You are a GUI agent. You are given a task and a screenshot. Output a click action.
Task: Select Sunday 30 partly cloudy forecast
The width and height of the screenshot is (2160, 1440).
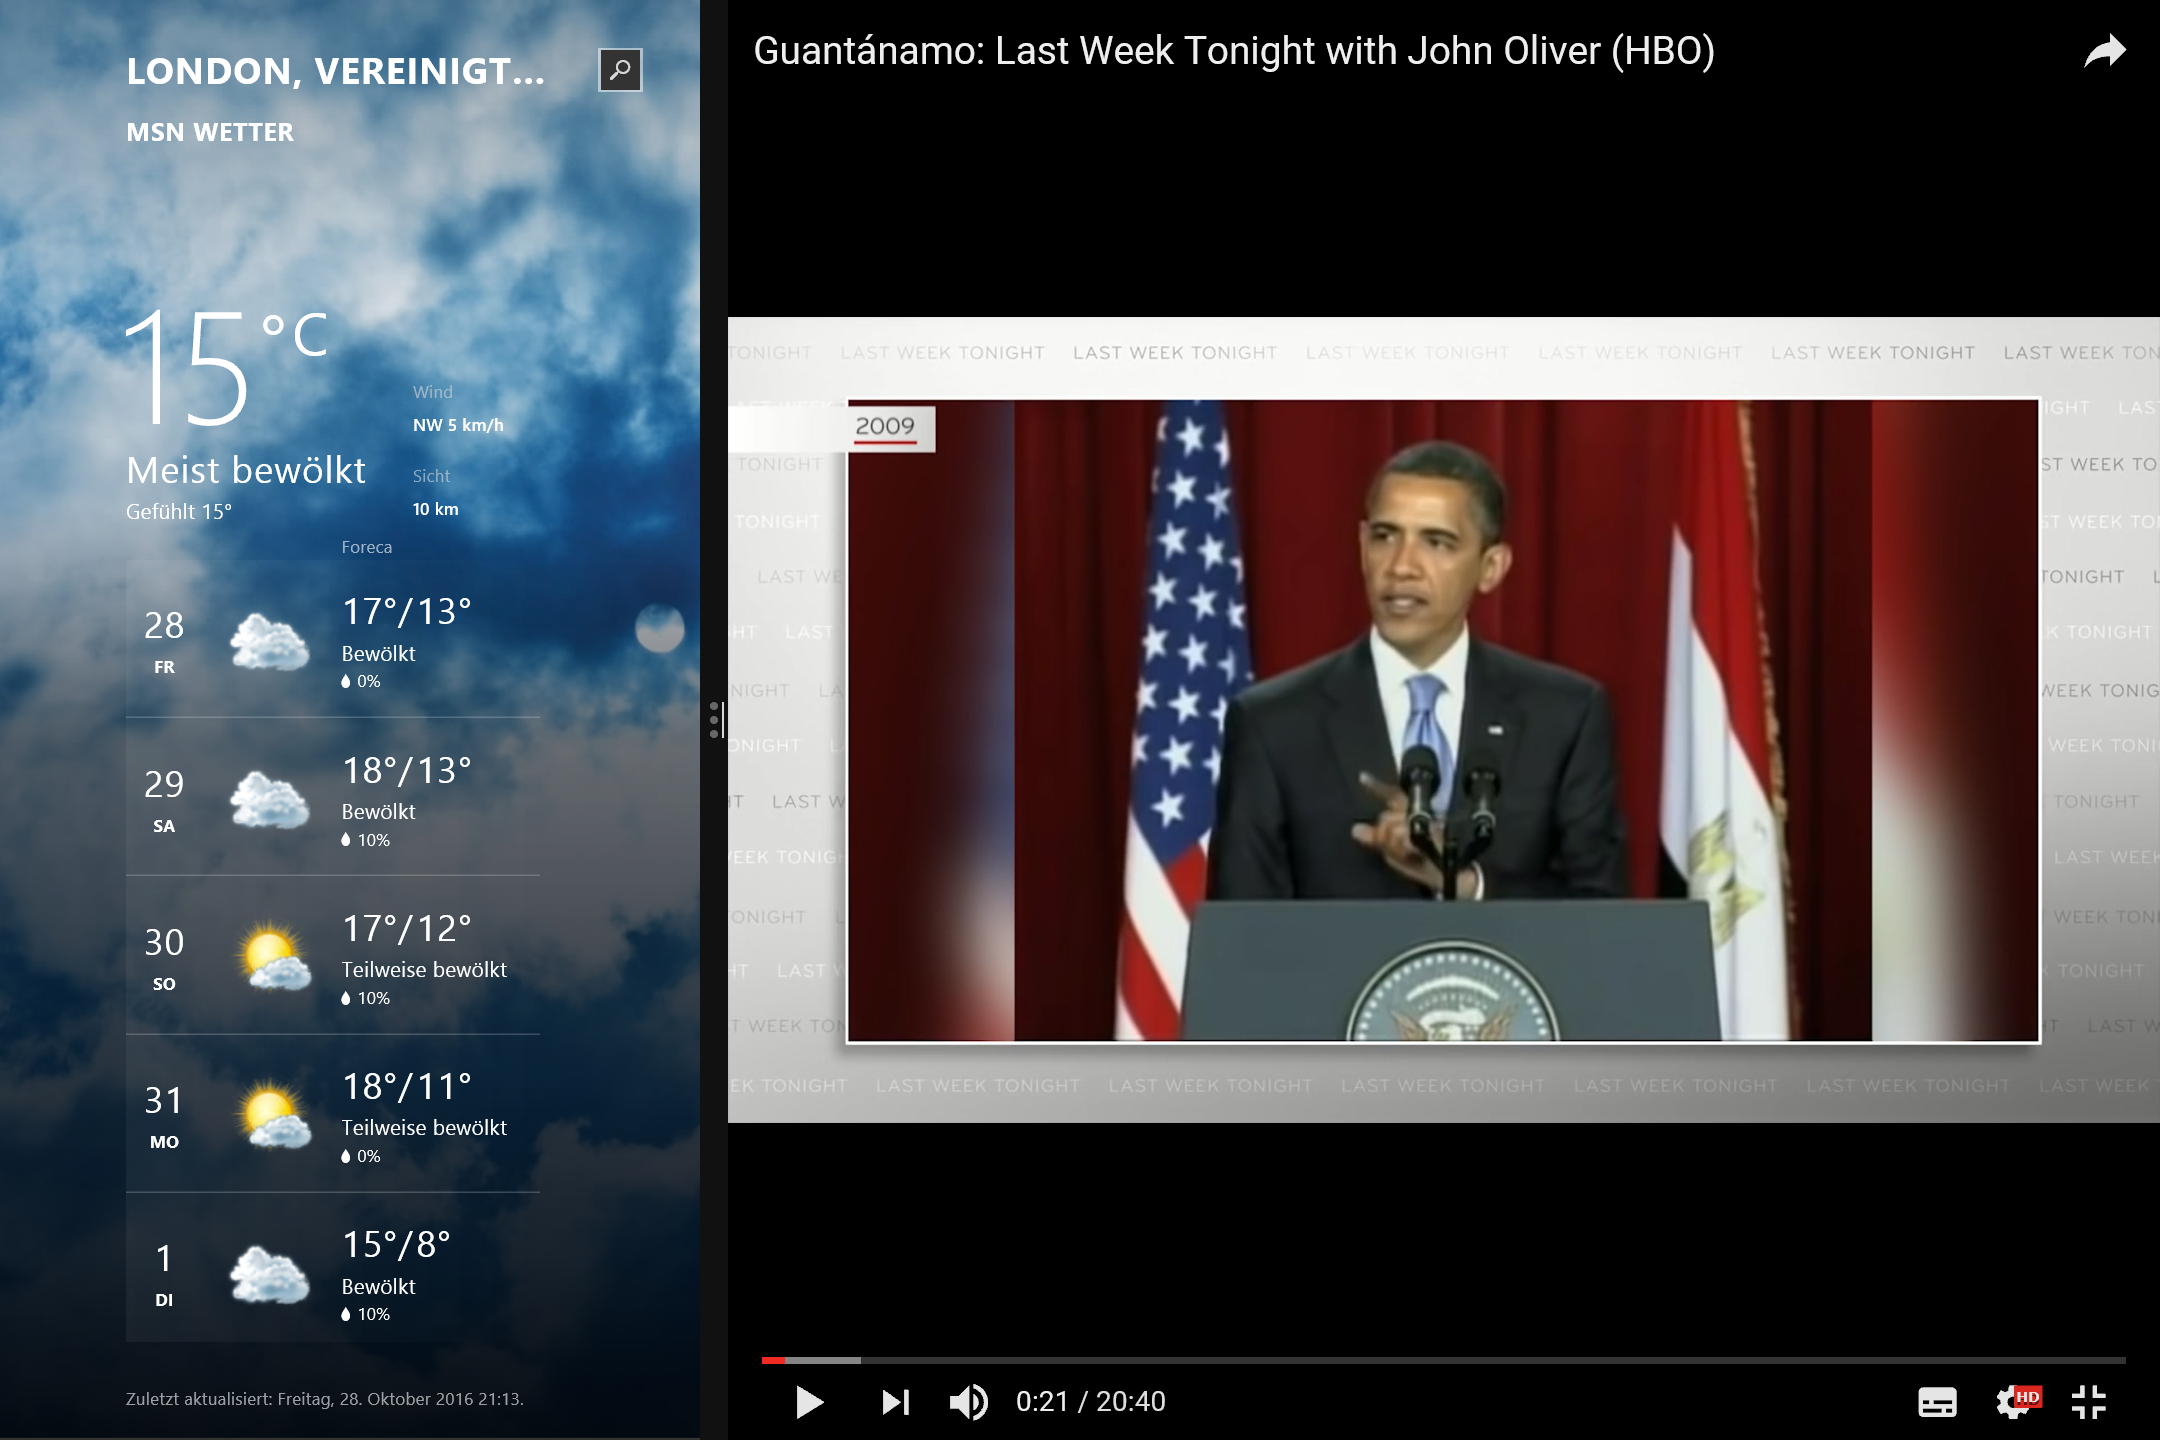(x=332, y=958)
